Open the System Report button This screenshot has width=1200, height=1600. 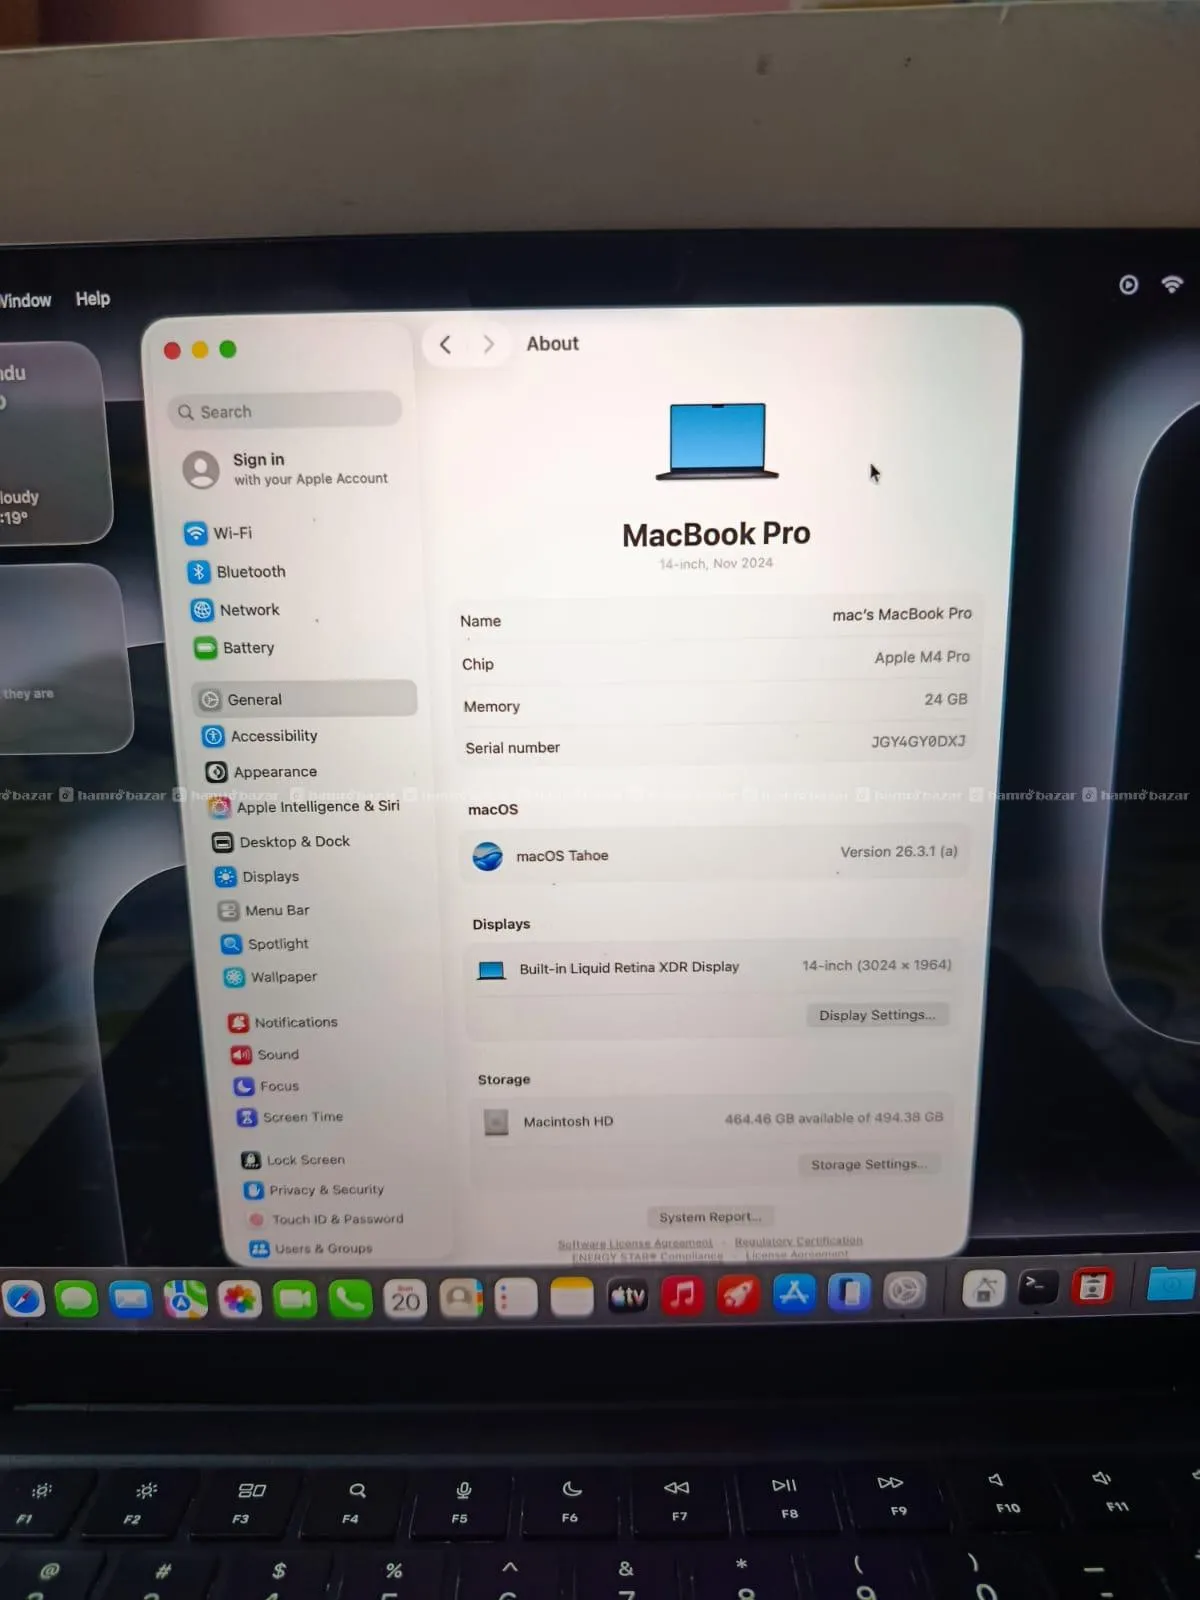click(x=710, y=1217)
